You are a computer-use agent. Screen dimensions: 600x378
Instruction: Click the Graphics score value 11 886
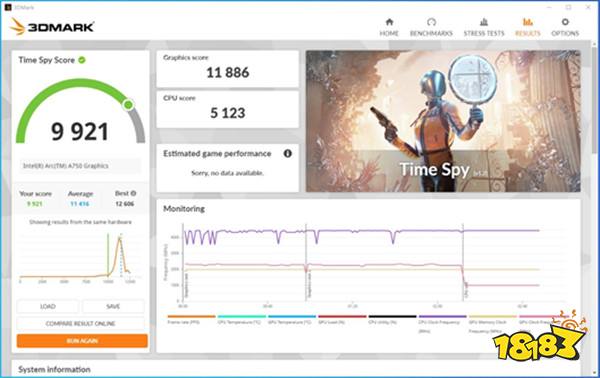coord(228,72)
